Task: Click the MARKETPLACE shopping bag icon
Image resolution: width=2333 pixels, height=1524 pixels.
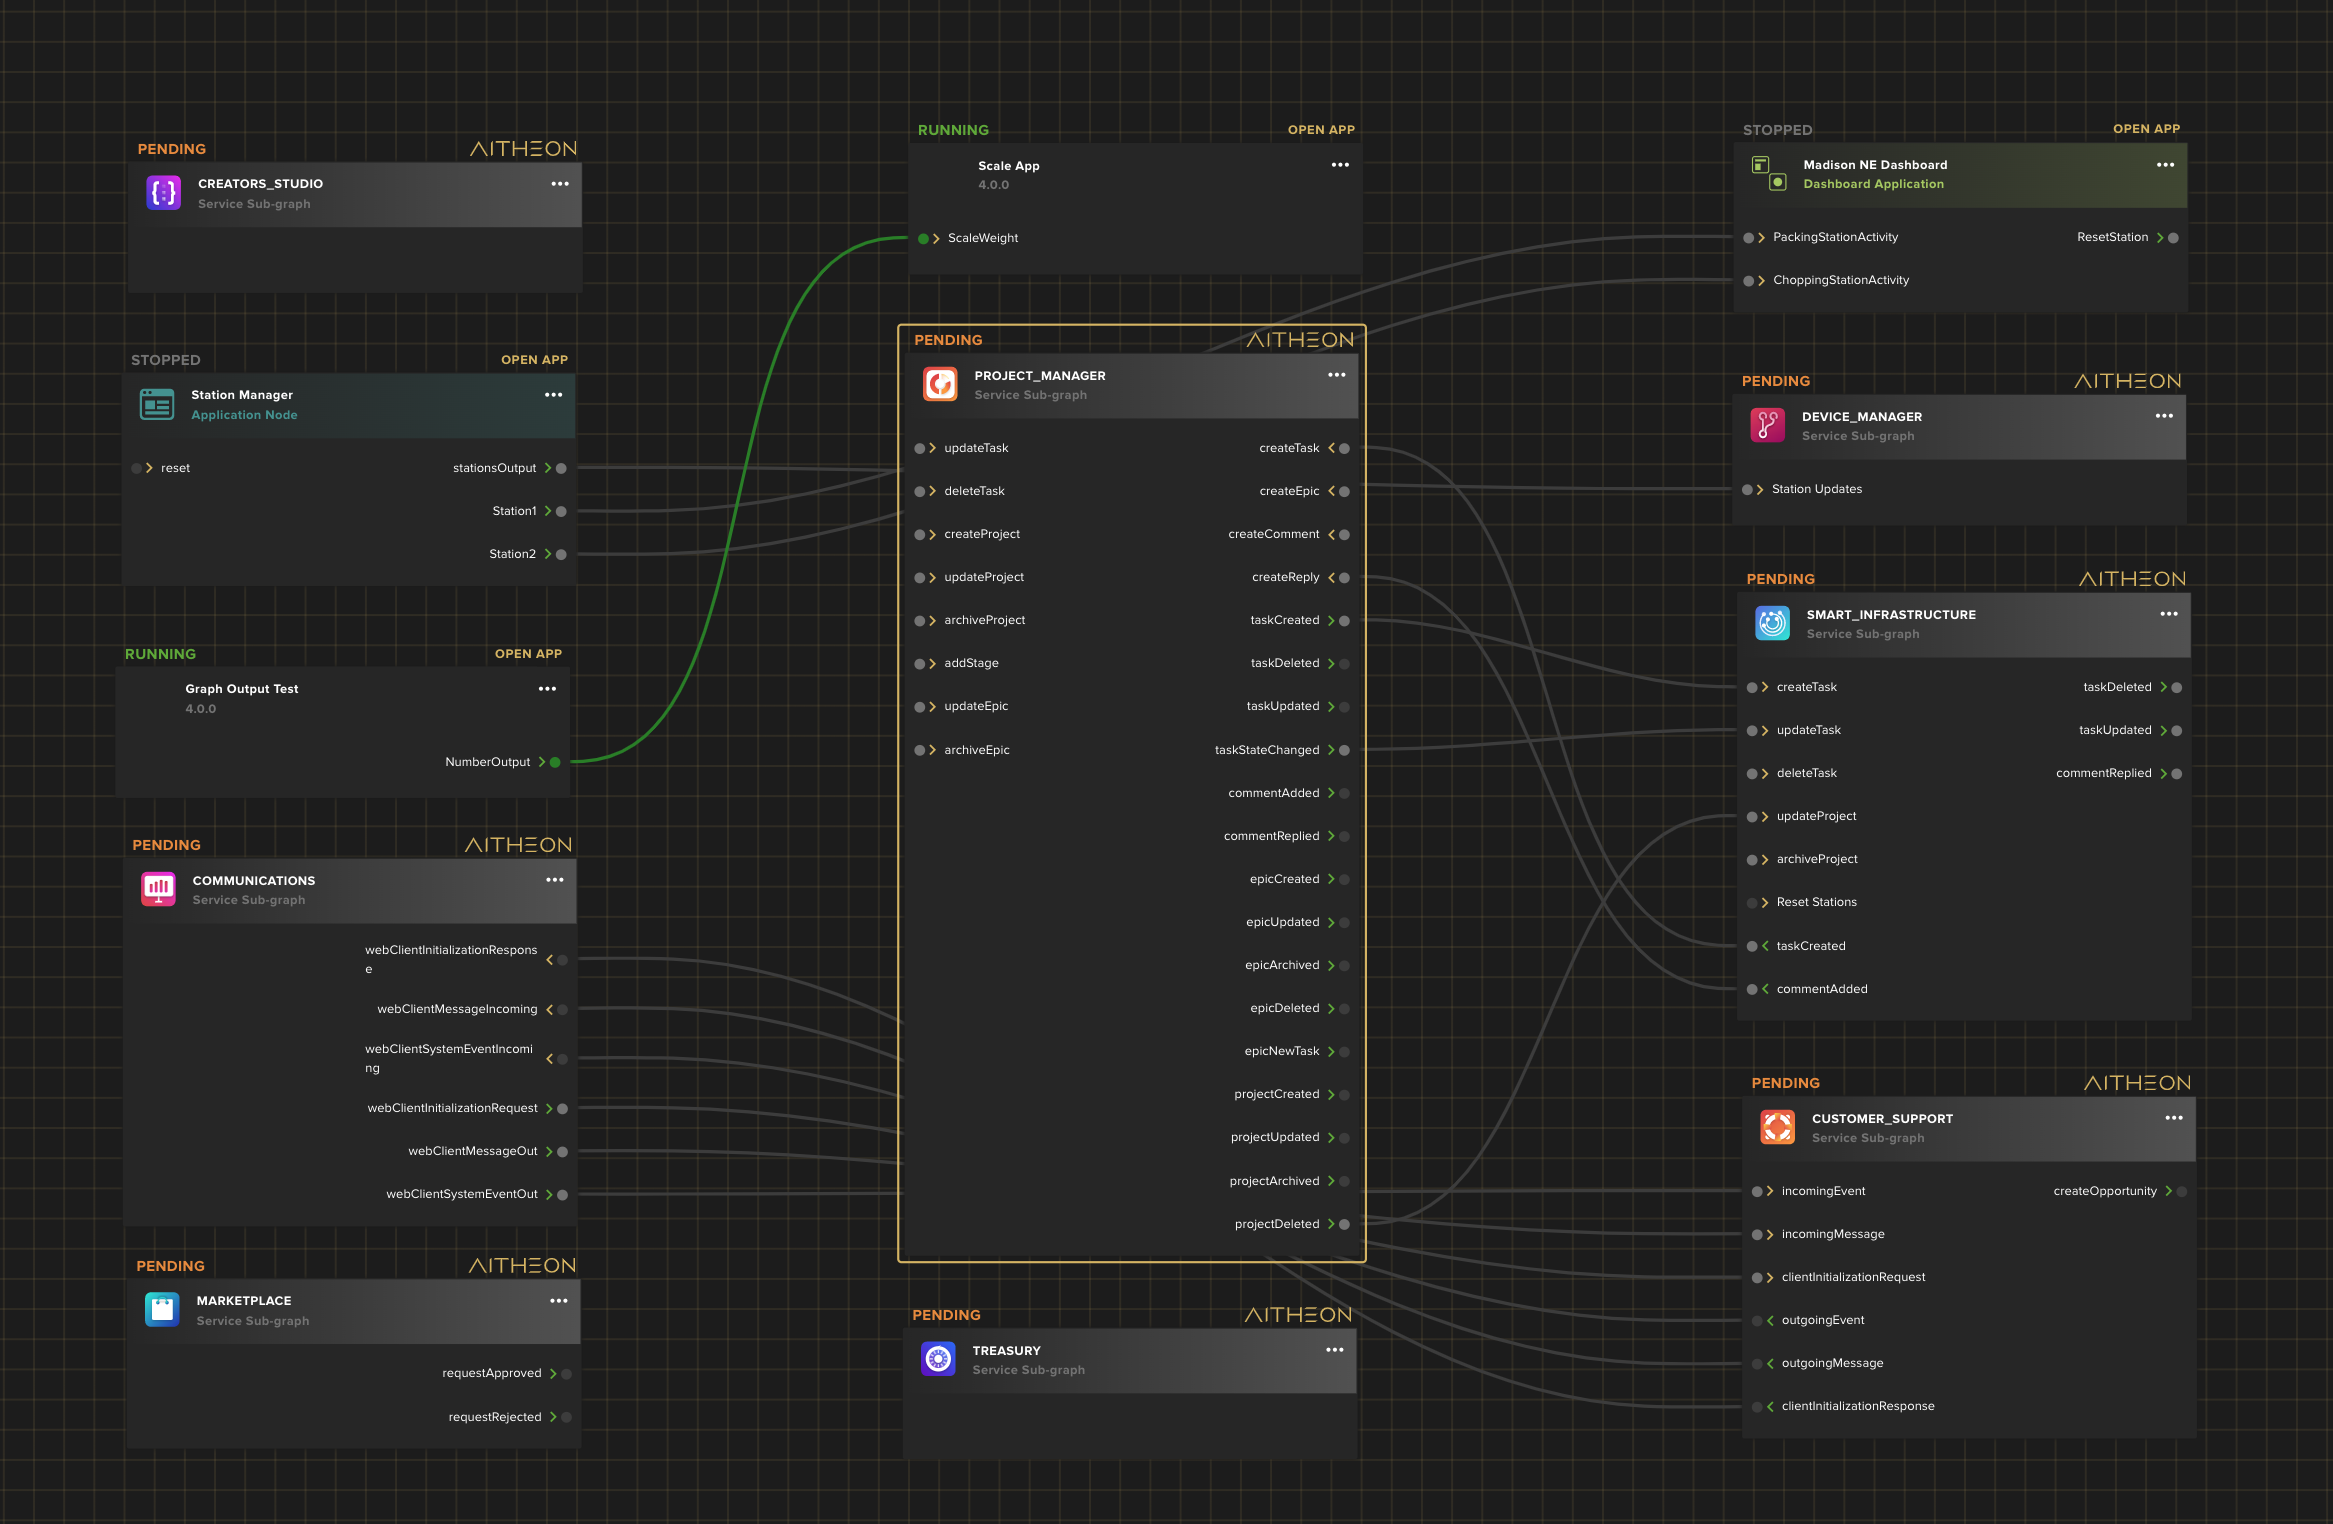Action: pyautogui.click(x=162, y=1309)
